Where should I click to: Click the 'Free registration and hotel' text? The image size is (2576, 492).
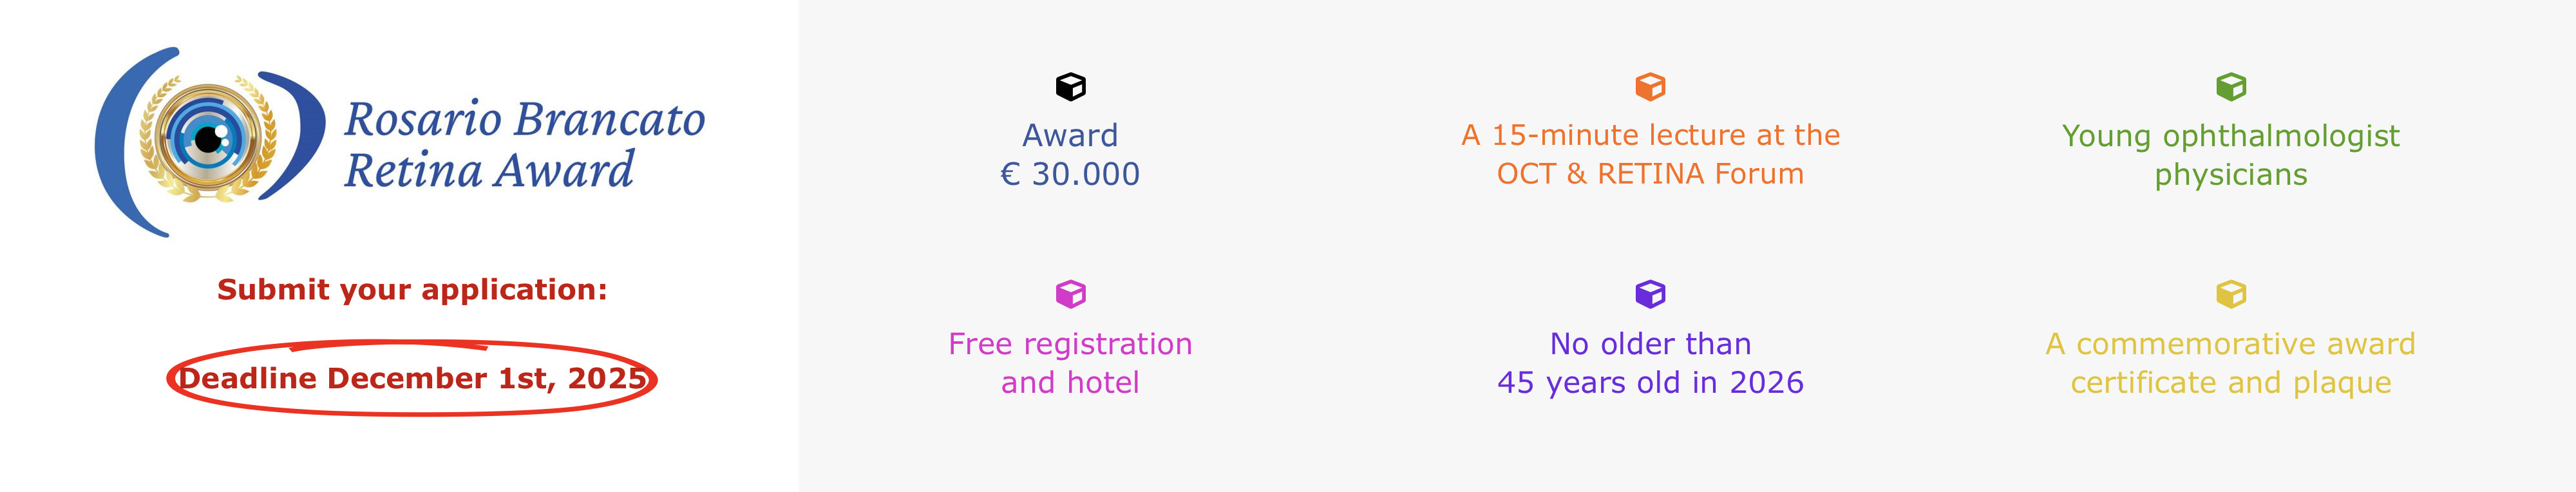coord(1070,363)
